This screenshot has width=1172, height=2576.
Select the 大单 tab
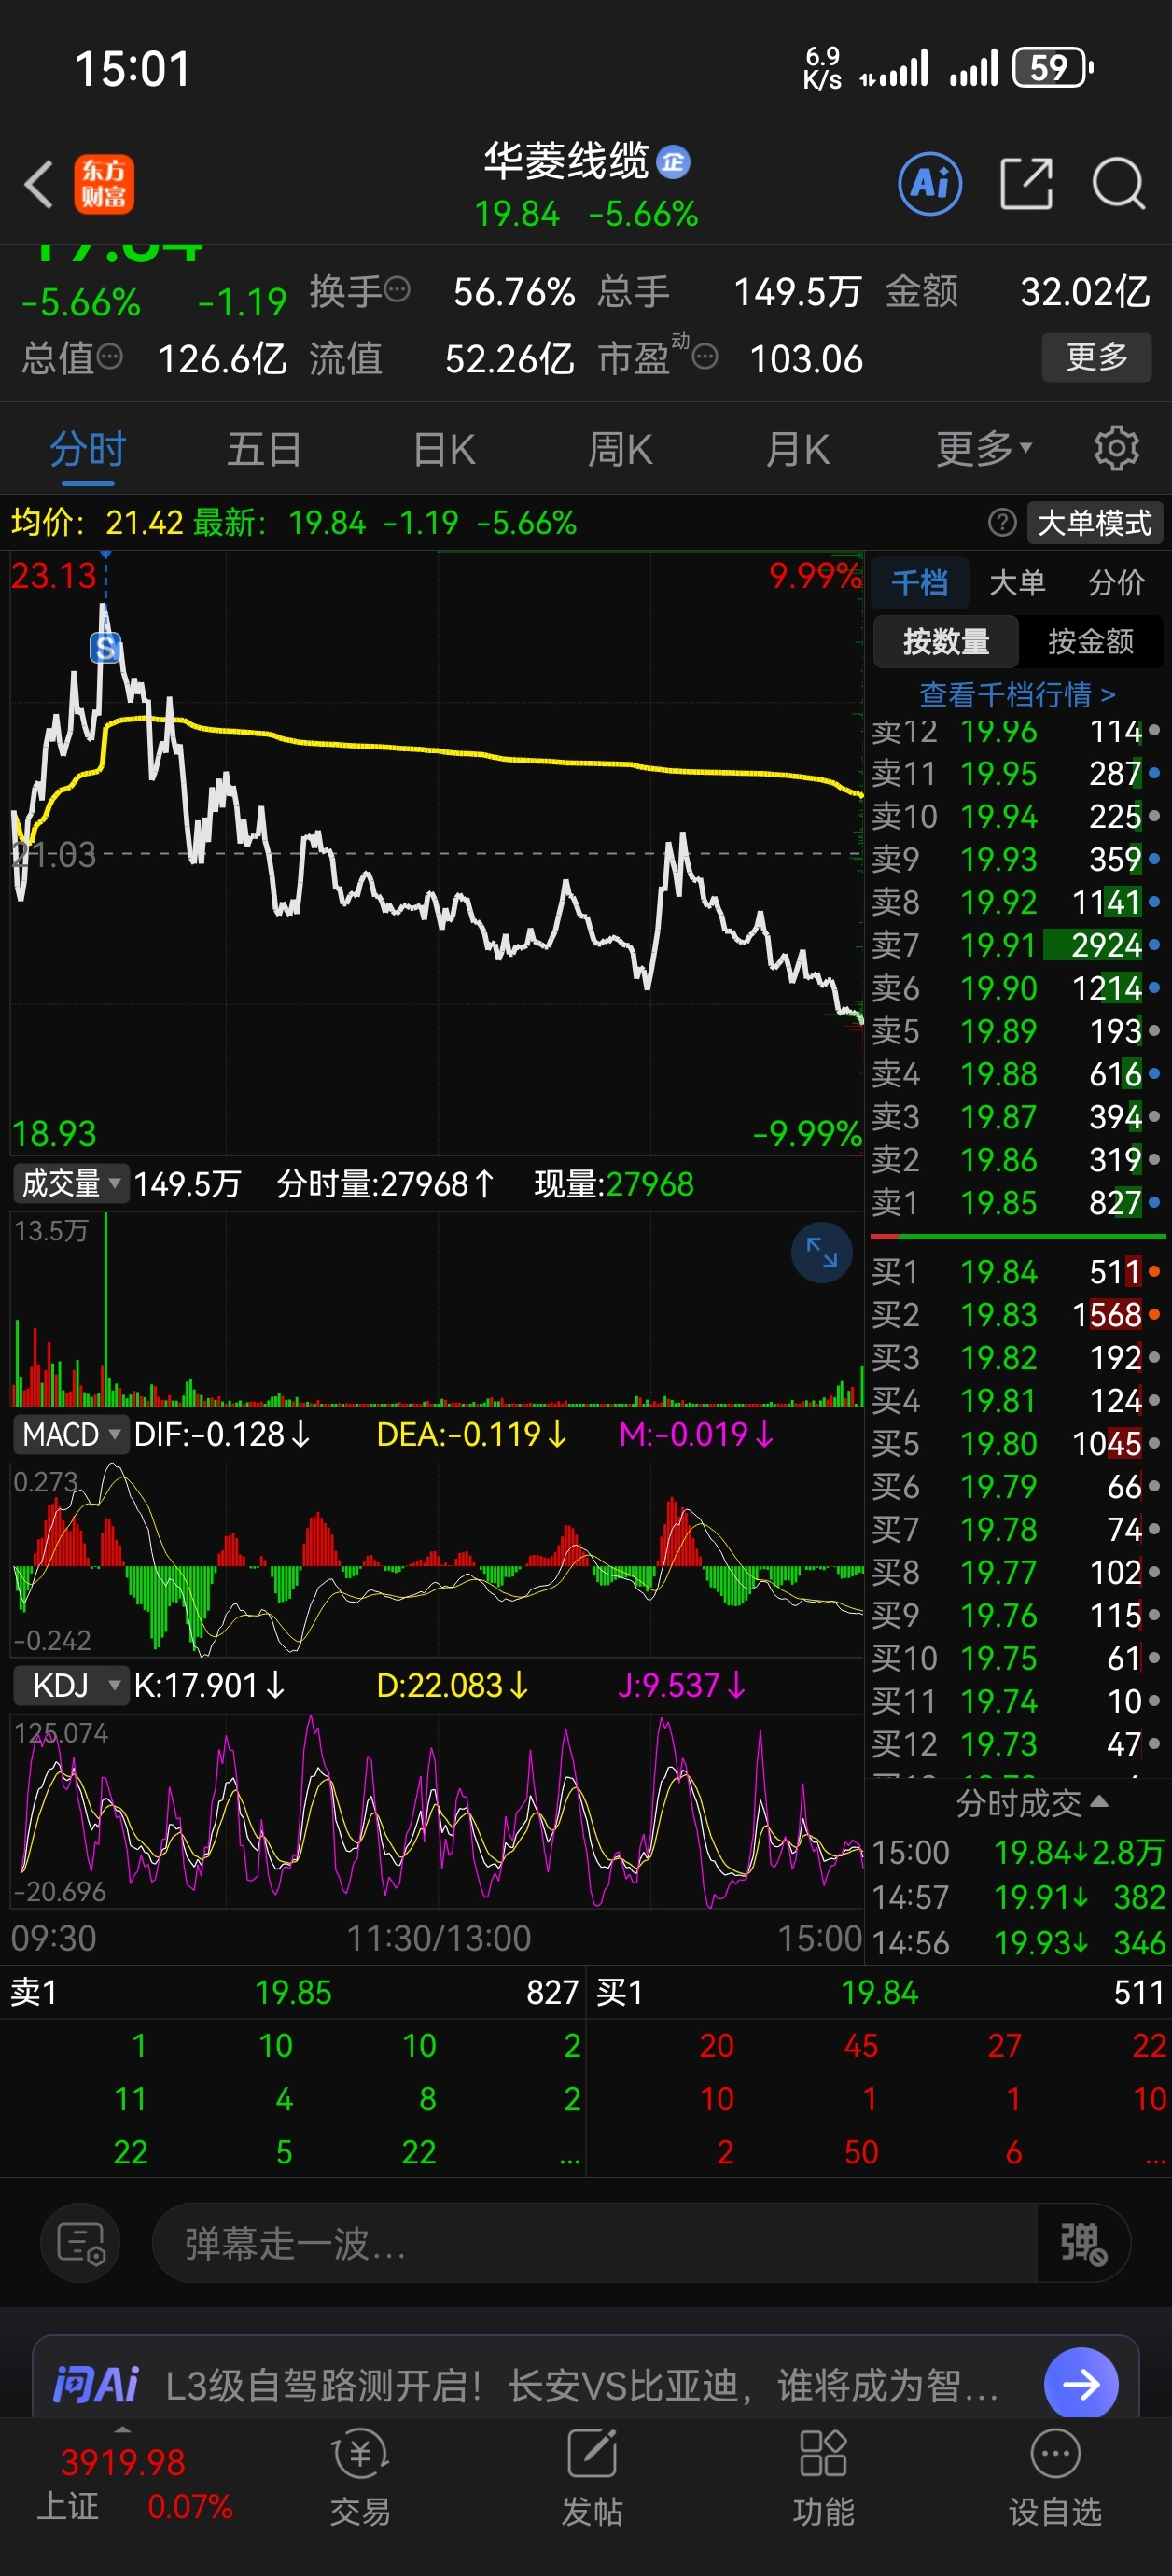1017,582
